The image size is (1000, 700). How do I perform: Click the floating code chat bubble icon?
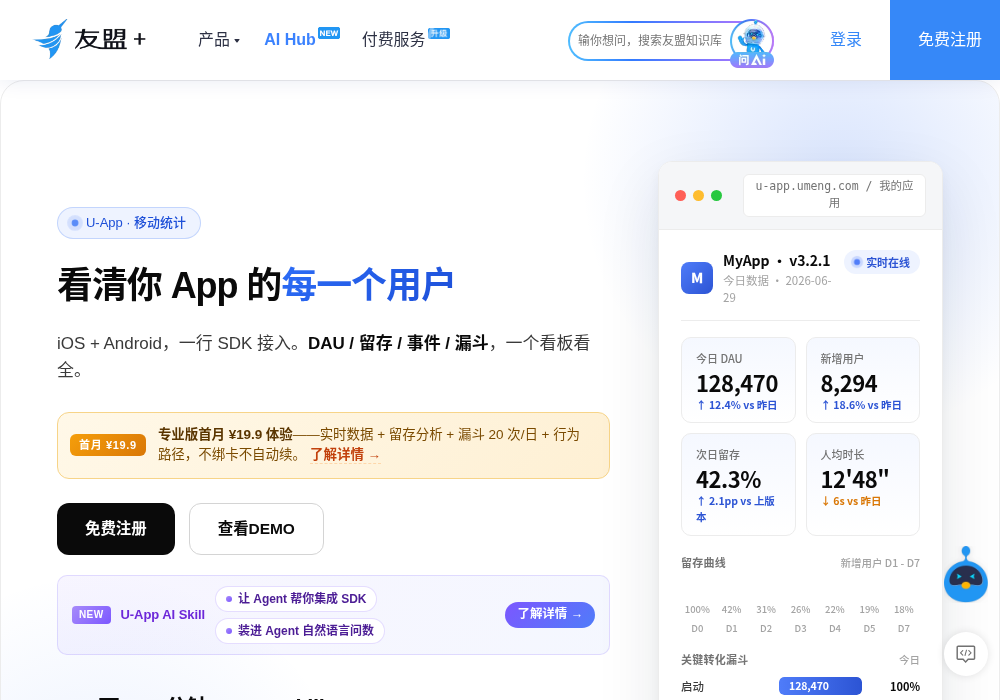[x=966, y=653]
